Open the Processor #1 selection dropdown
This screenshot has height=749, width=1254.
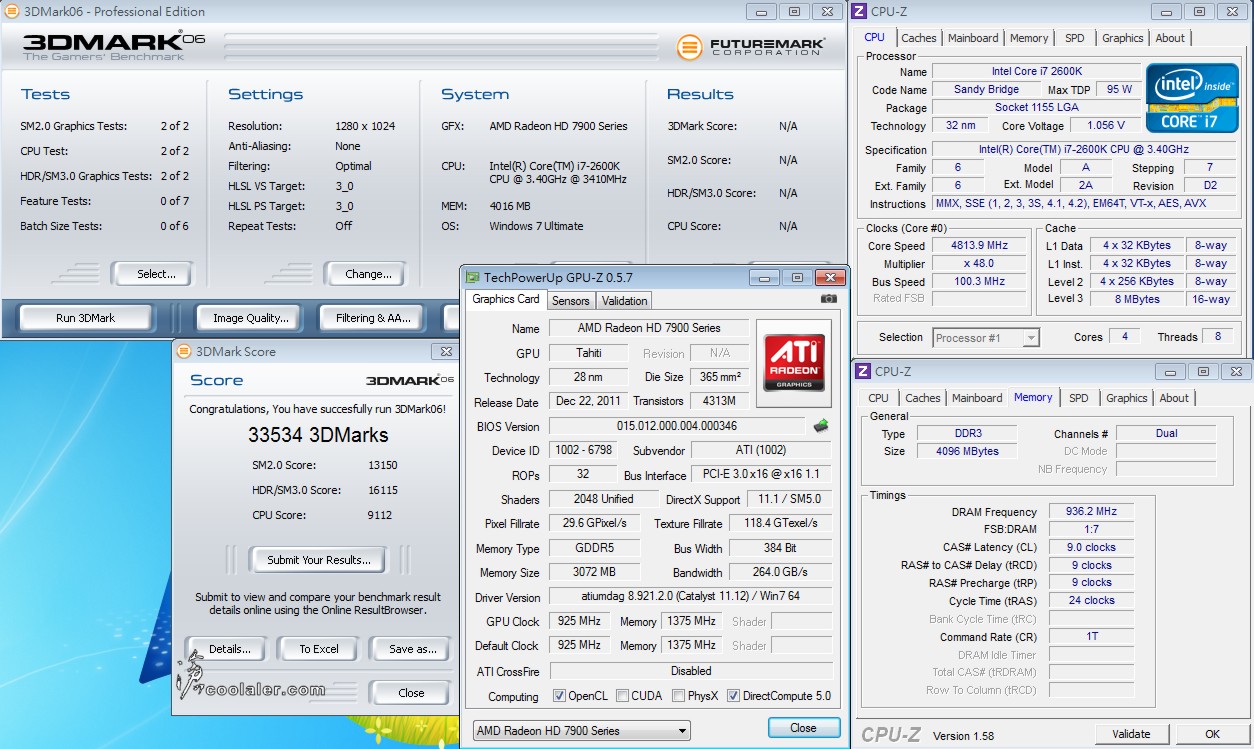(987, 338)
